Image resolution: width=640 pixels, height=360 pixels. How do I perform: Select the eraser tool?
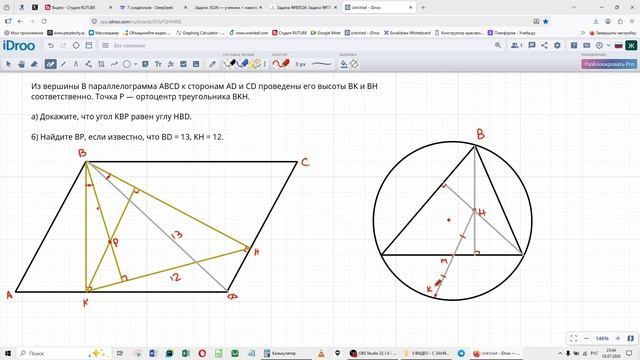(34, 64)
